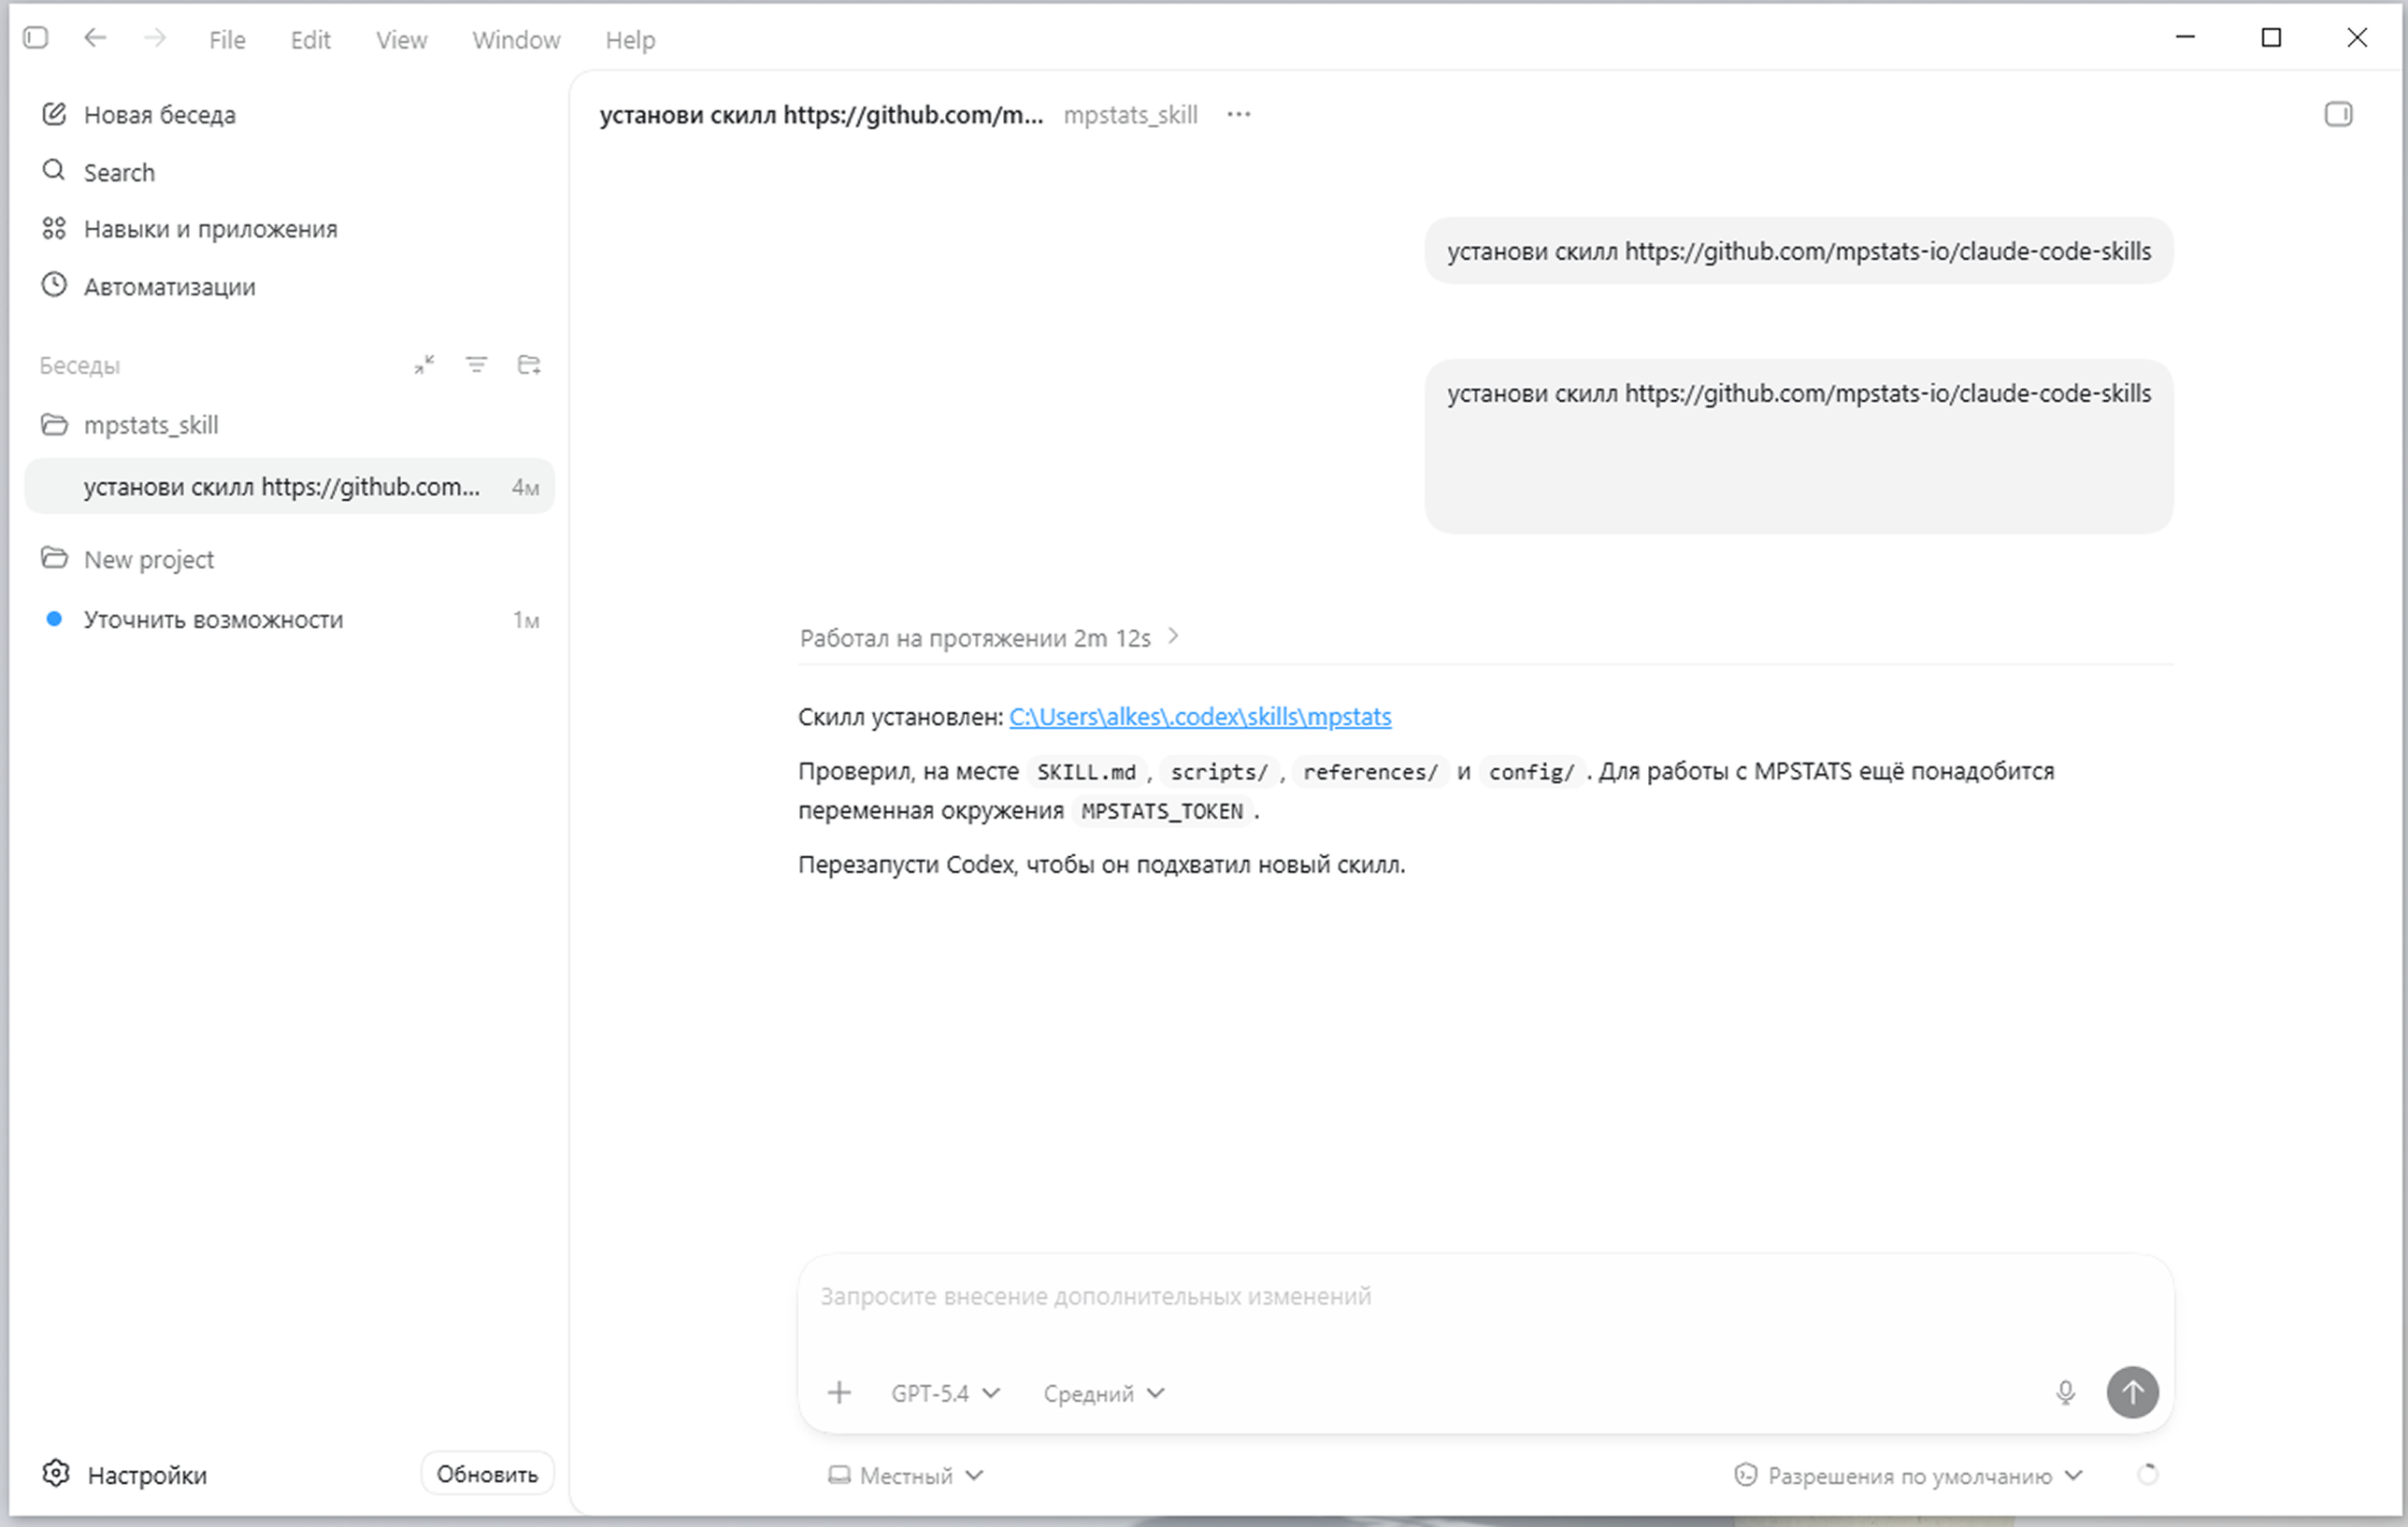
Task: Click the Обновить button
Action: point(486,1474)
